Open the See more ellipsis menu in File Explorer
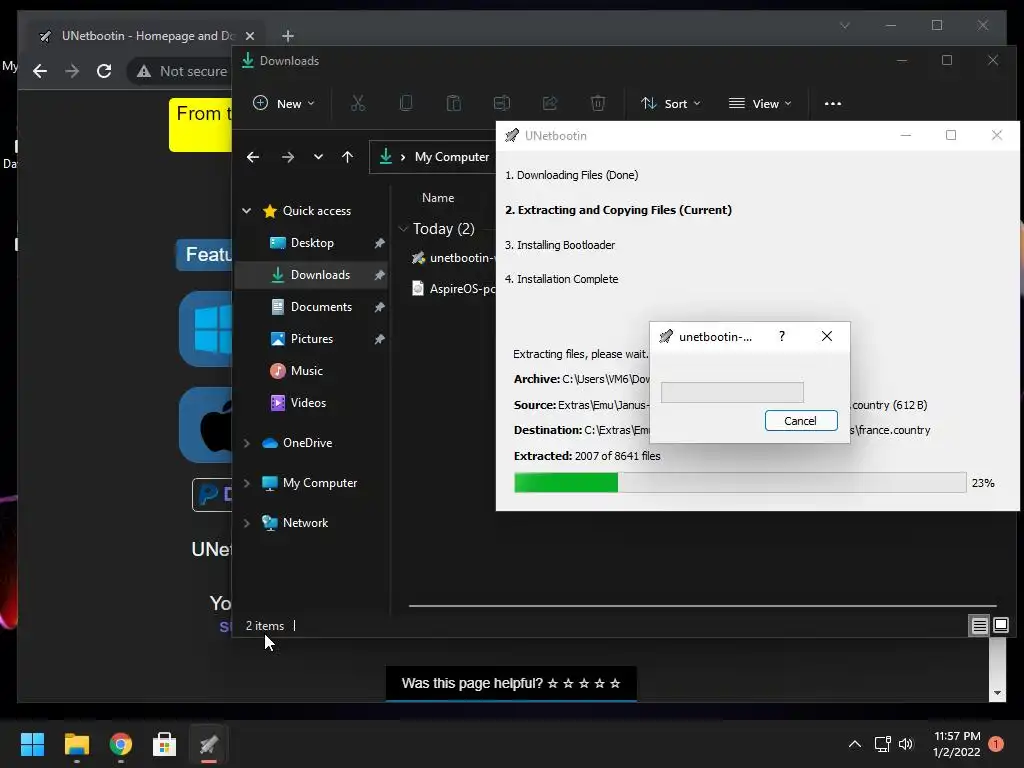The height and width of the screenshot is (768, 1024). (x=833, y=103)
